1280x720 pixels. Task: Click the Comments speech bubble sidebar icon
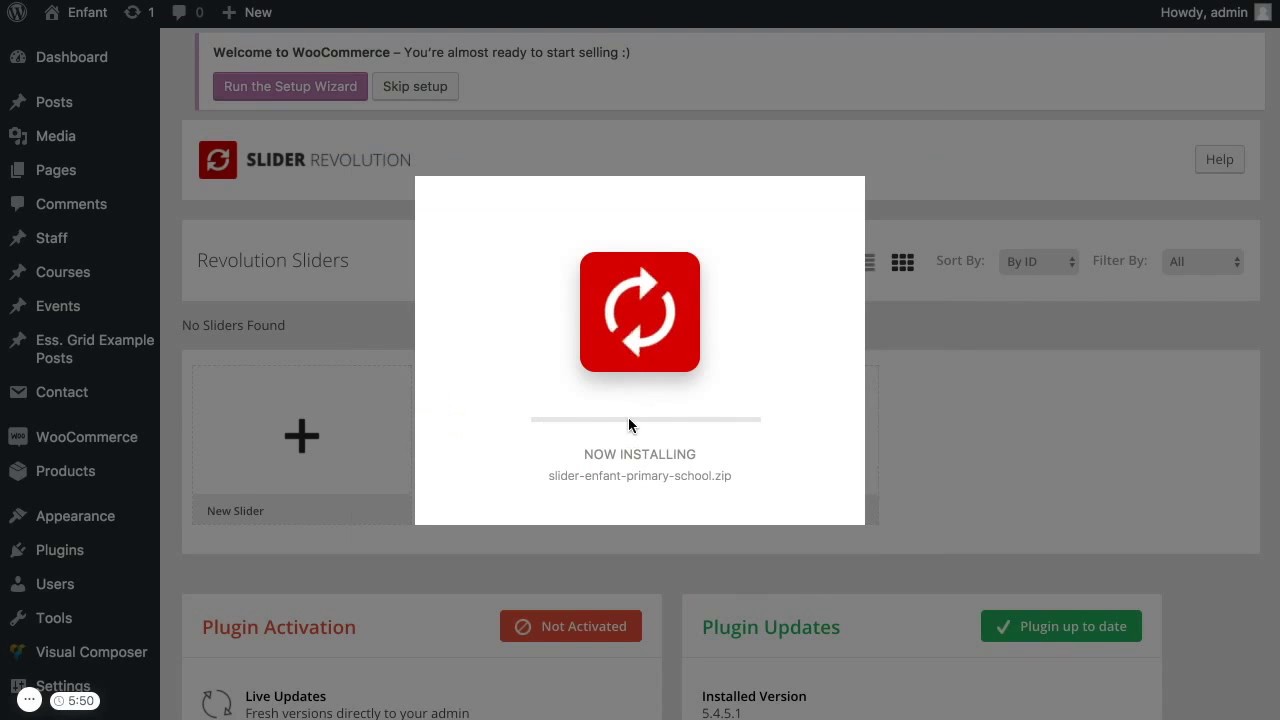click(17, 204)
